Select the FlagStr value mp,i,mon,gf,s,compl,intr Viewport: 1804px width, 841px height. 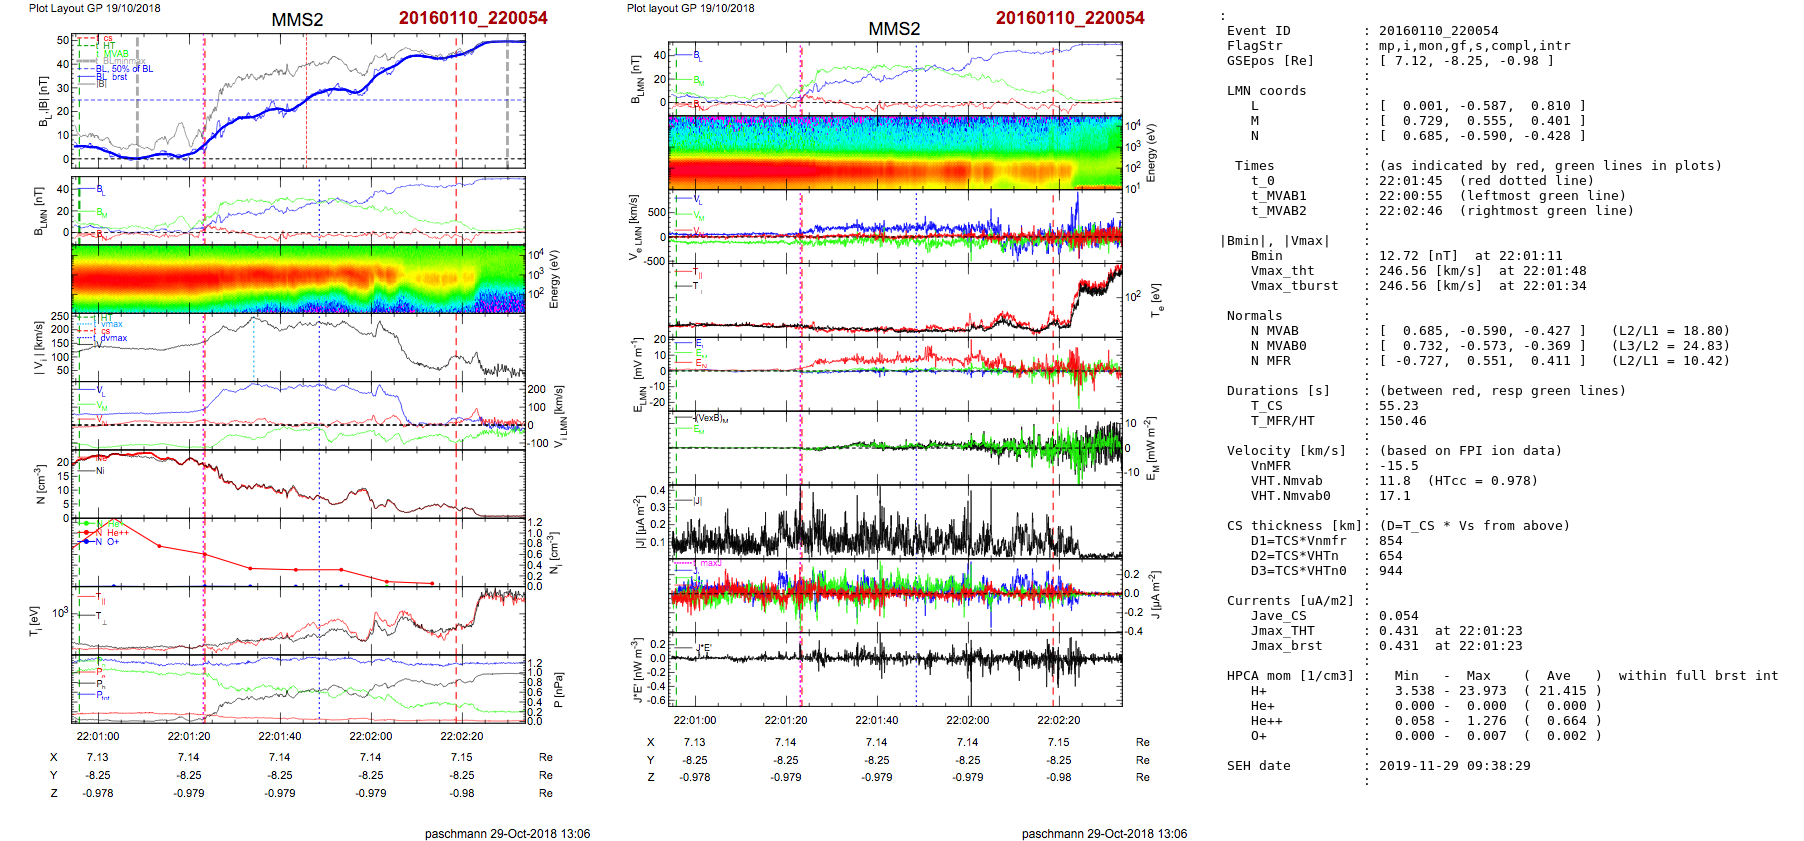1474,46
